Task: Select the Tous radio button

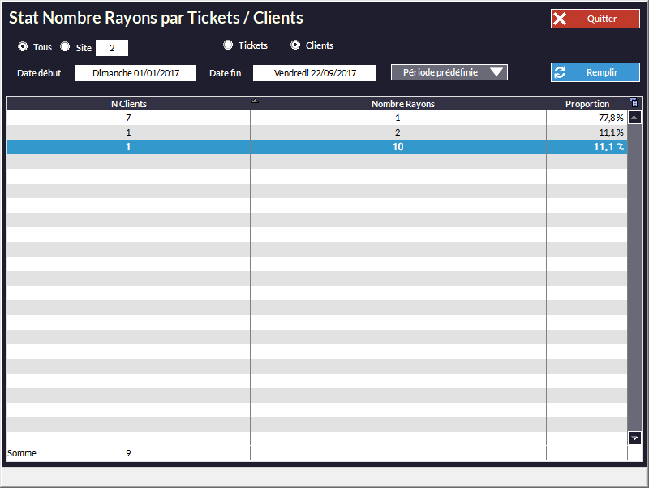Action: [x=23, y=46]
